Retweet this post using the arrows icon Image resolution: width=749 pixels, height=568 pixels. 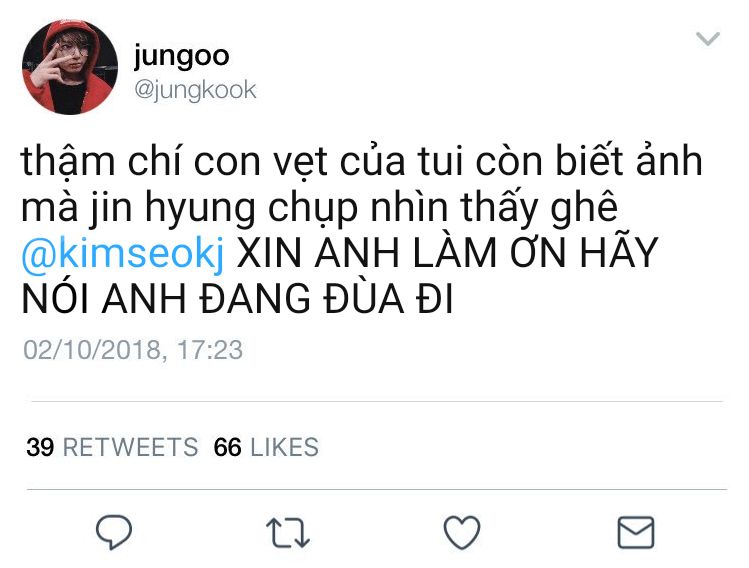tap(288, 532)
